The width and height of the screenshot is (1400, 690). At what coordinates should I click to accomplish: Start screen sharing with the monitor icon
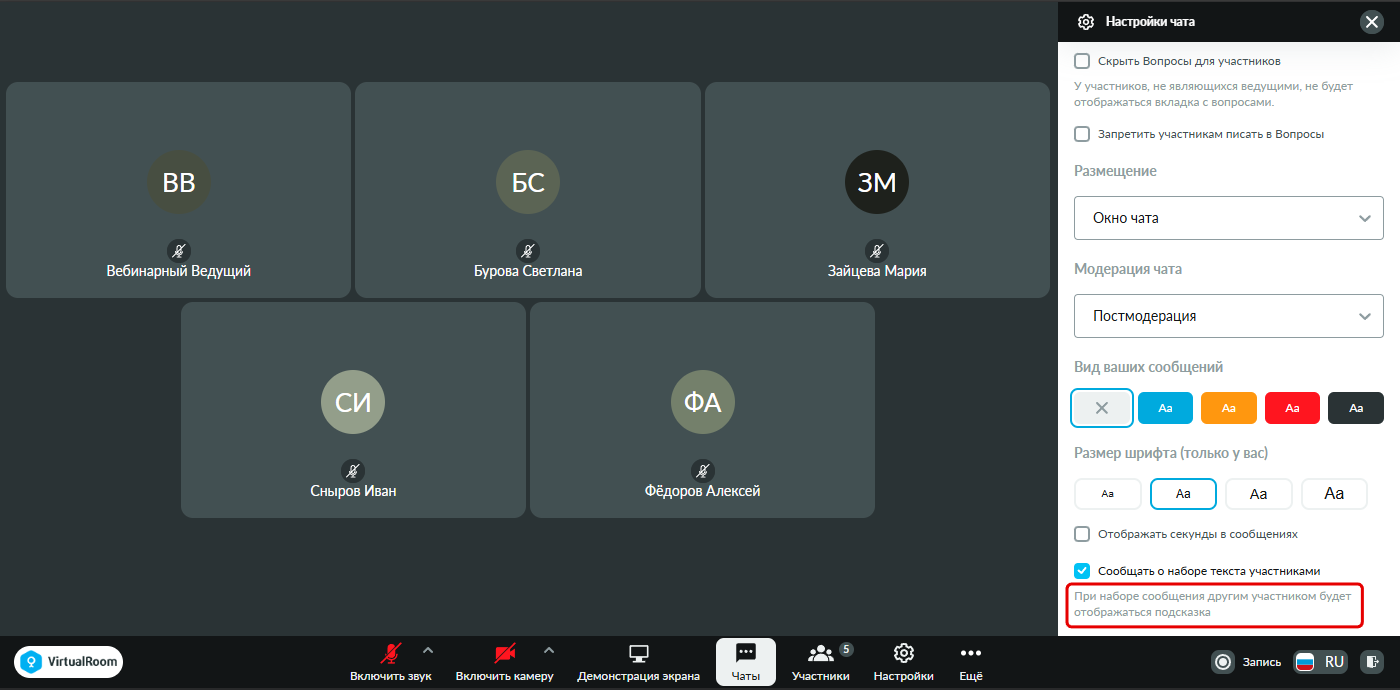[638, 654]
